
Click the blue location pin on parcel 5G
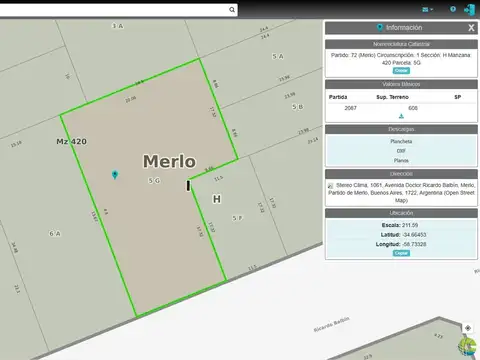(115, 175)
